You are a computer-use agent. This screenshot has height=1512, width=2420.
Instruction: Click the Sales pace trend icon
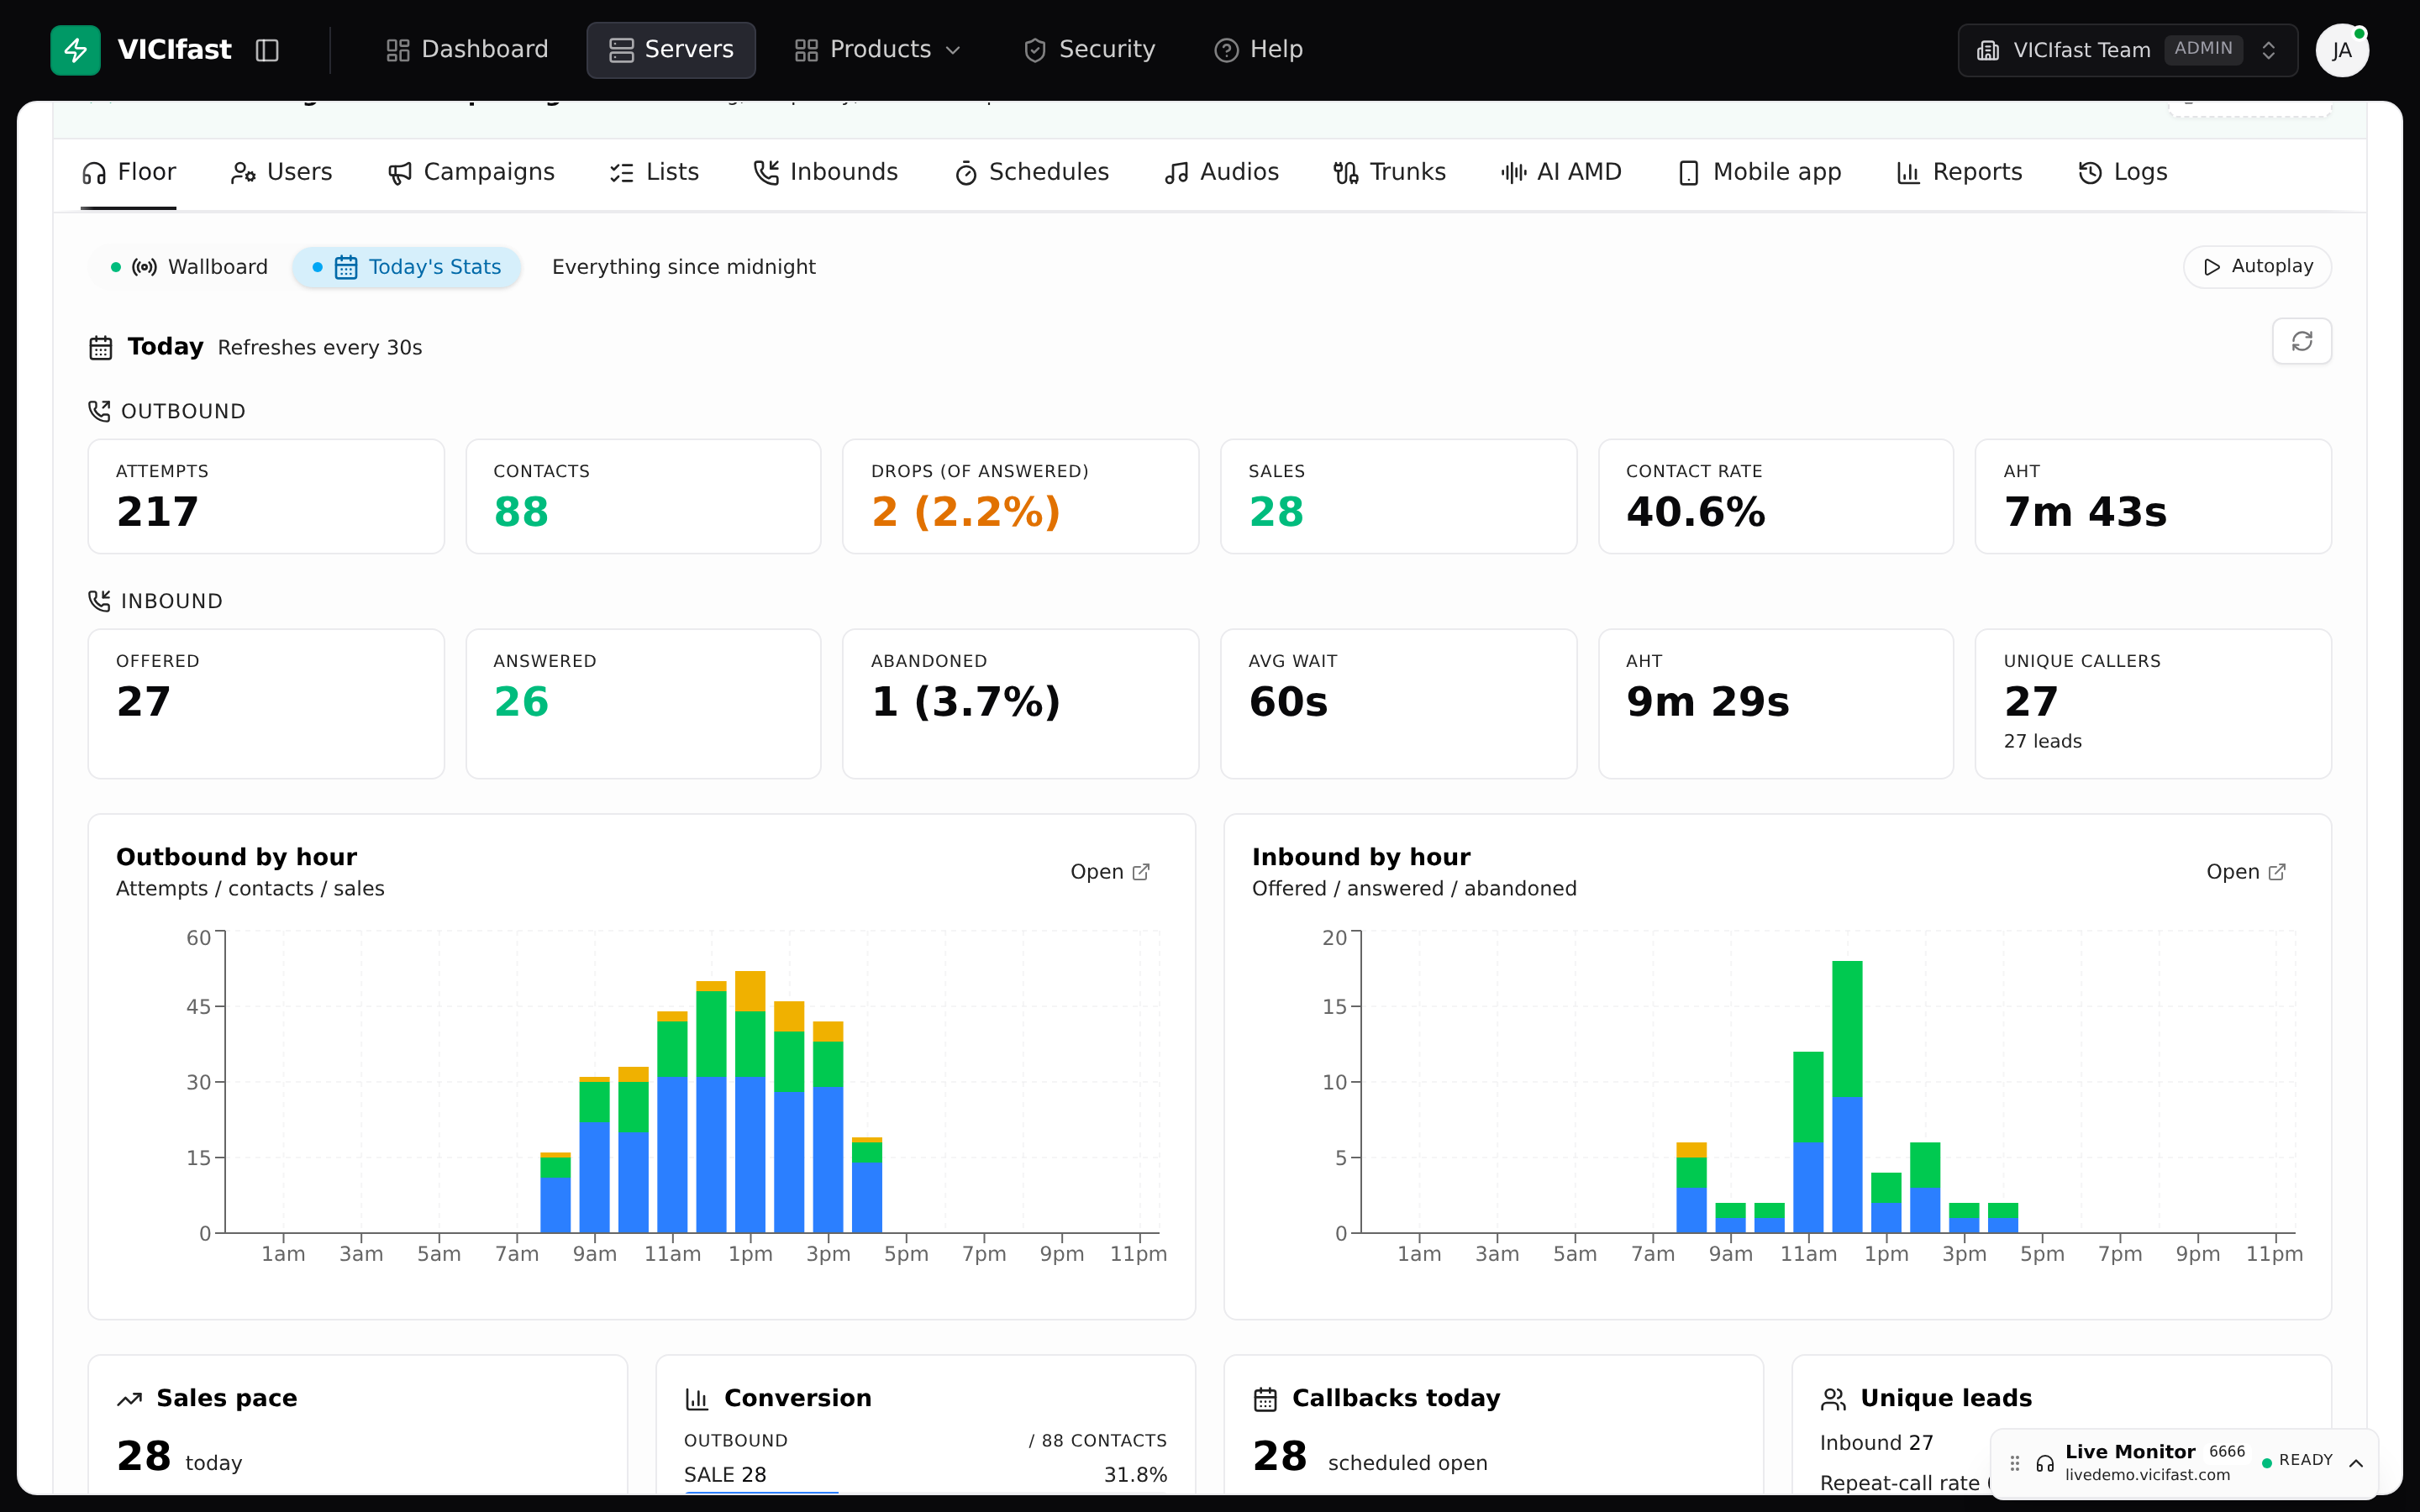point(129,1399)
